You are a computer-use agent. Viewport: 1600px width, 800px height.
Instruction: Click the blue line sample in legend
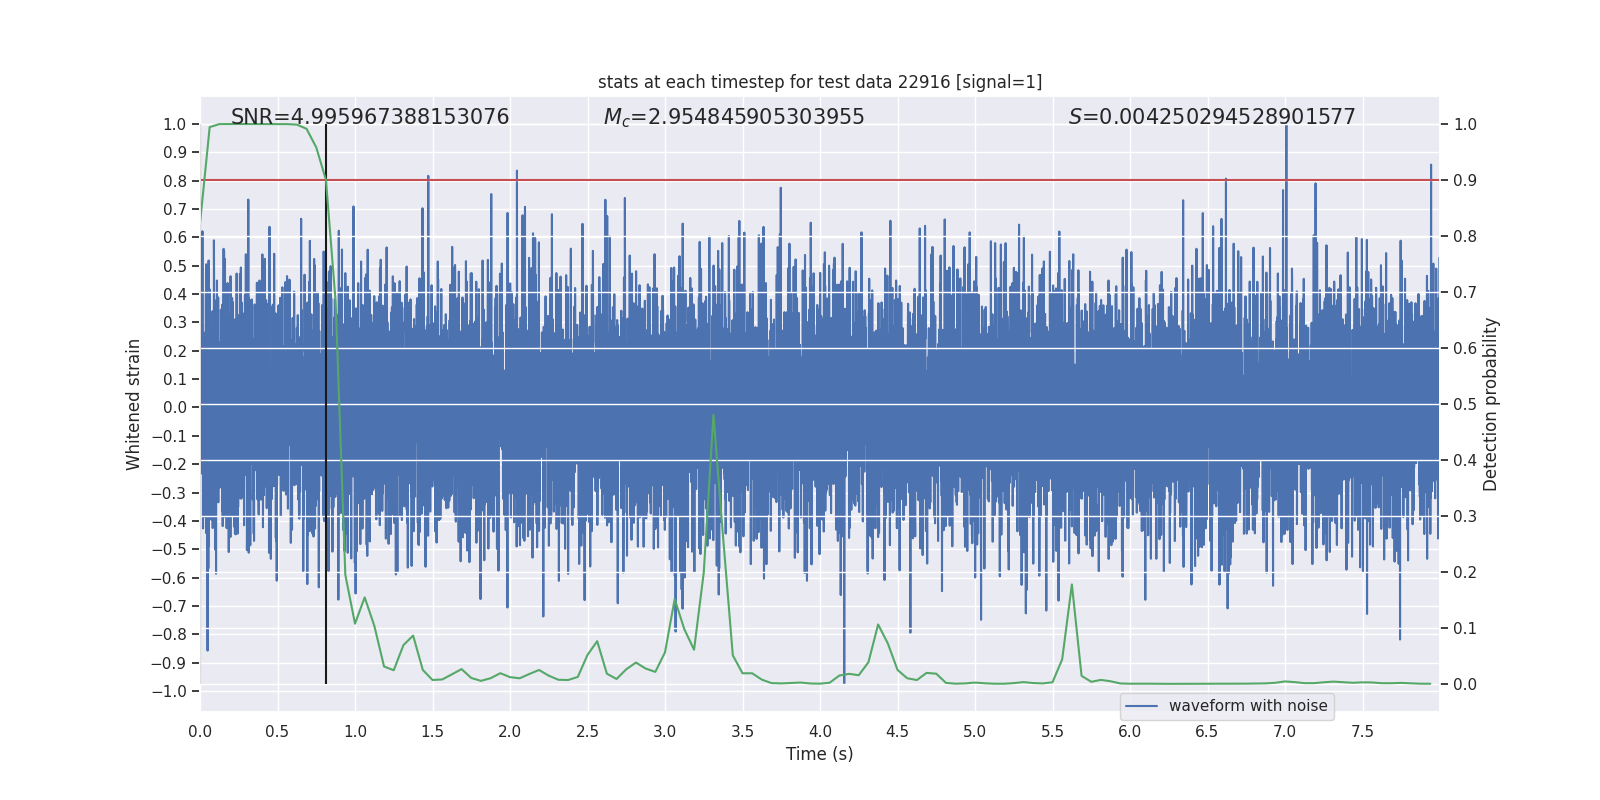(1141, 706)
